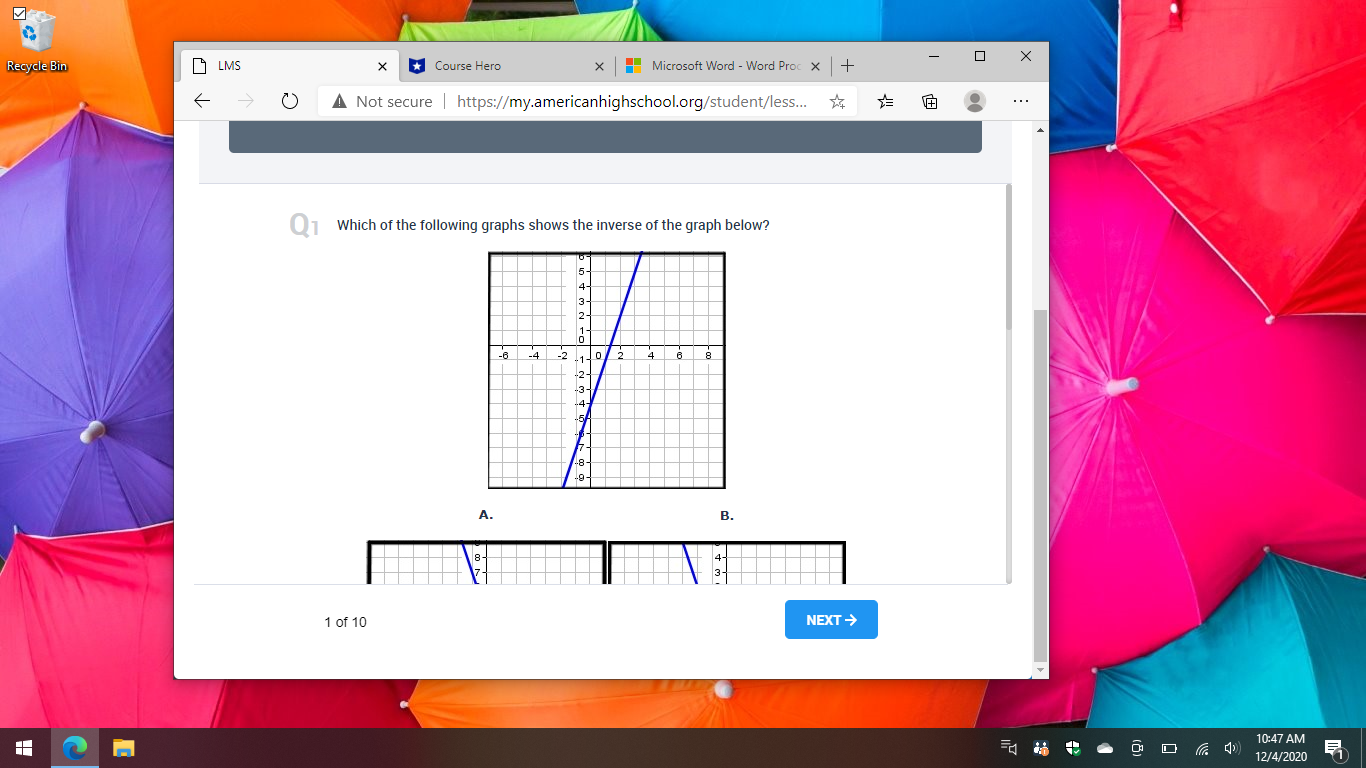
Task: Click the Not secure warning icon
Action: 339,101
